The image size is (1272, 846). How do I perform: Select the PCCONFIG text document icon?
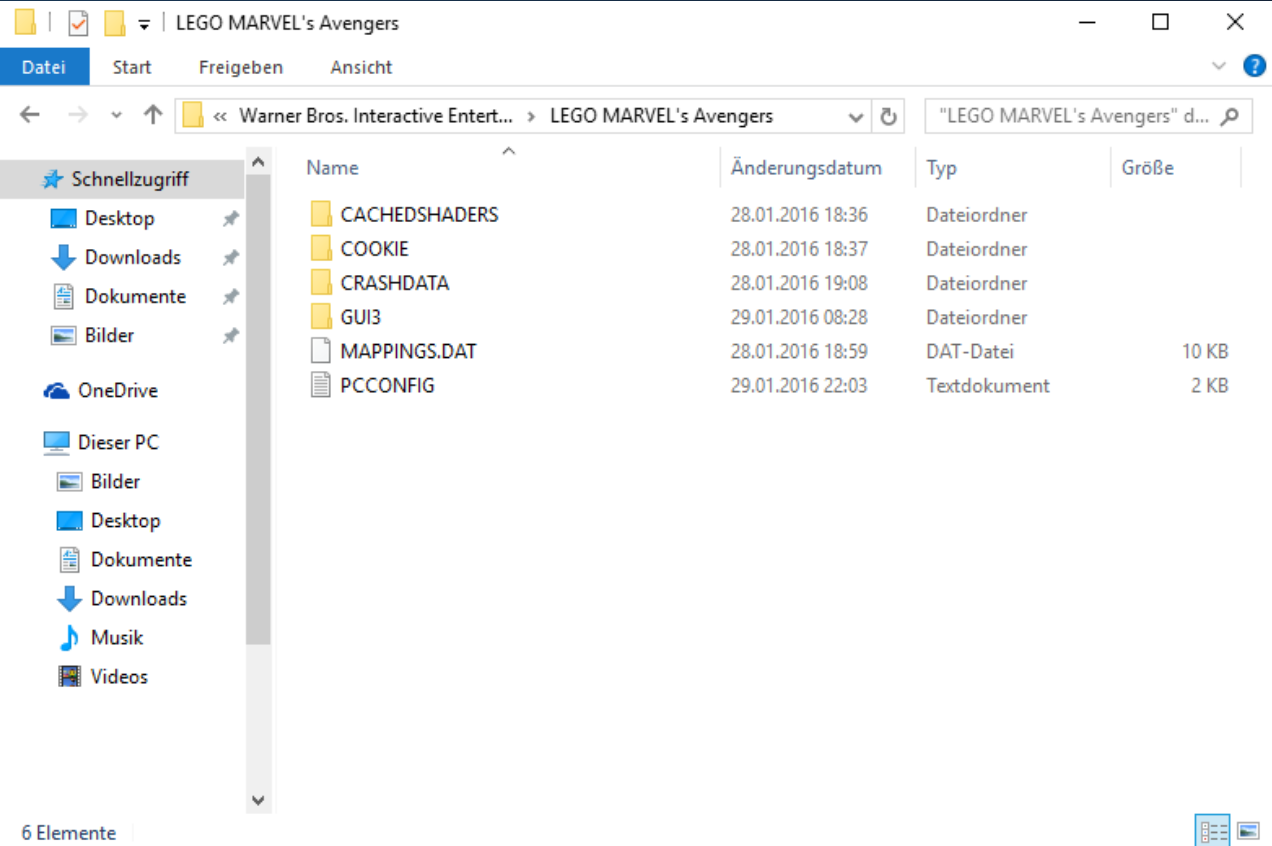pyautogui.click(x=320, y=385)
